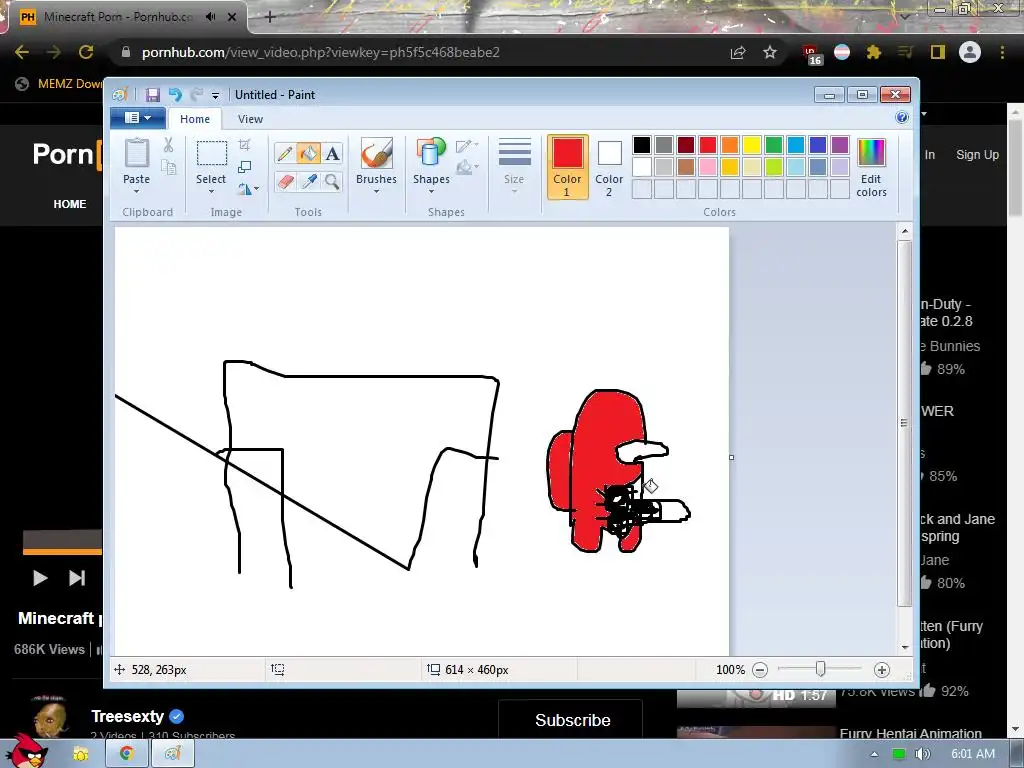Open a new Chrome tab
This screenshot has height=768, width=1024.
click(x=270, y=18)
